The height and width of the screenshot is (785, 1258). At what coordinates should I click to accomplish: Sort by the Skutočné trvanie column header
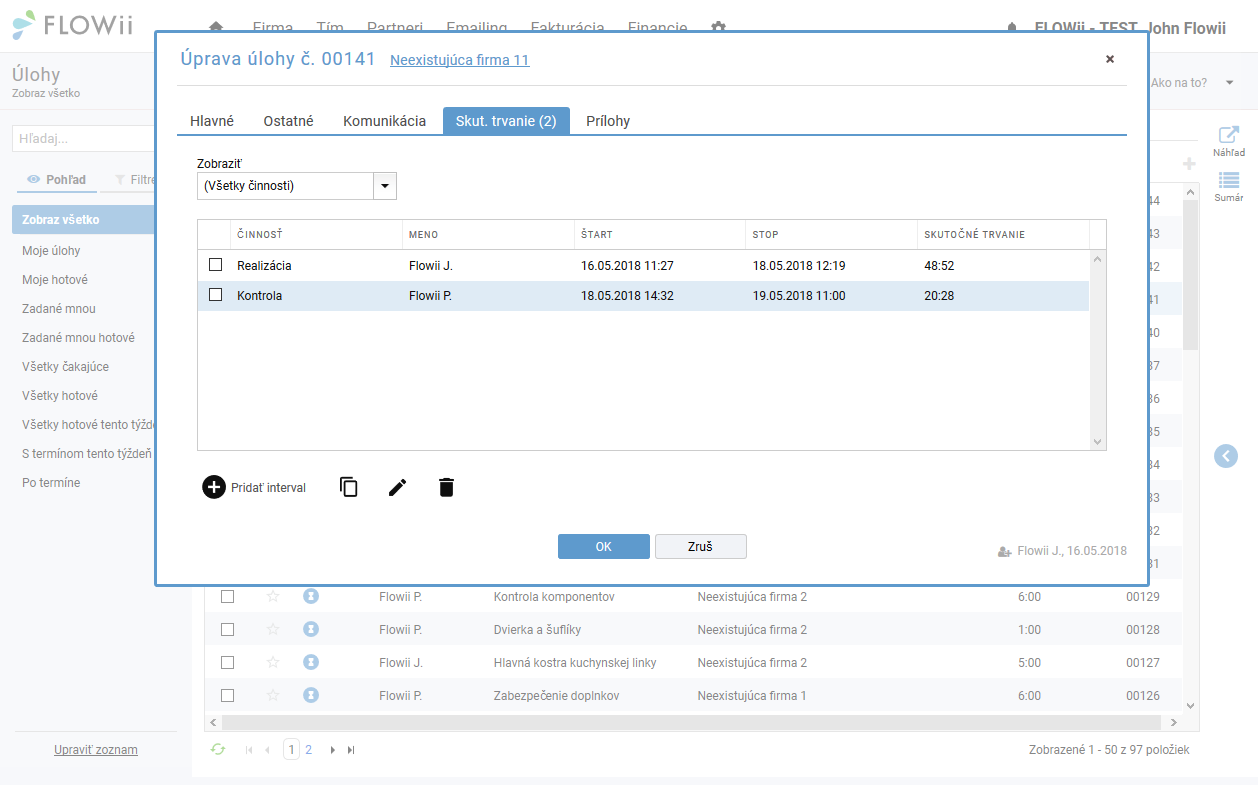pos(975,235)
